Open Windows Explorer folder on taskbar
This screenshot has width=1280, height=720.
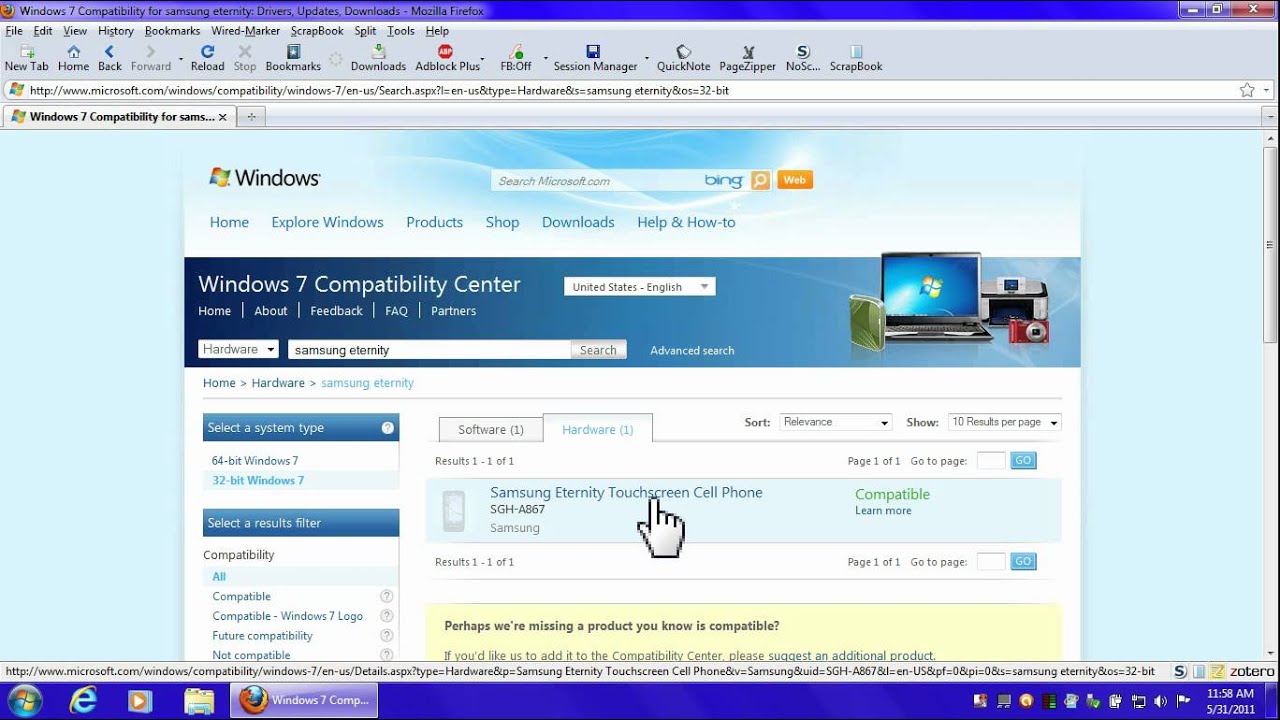198,700
